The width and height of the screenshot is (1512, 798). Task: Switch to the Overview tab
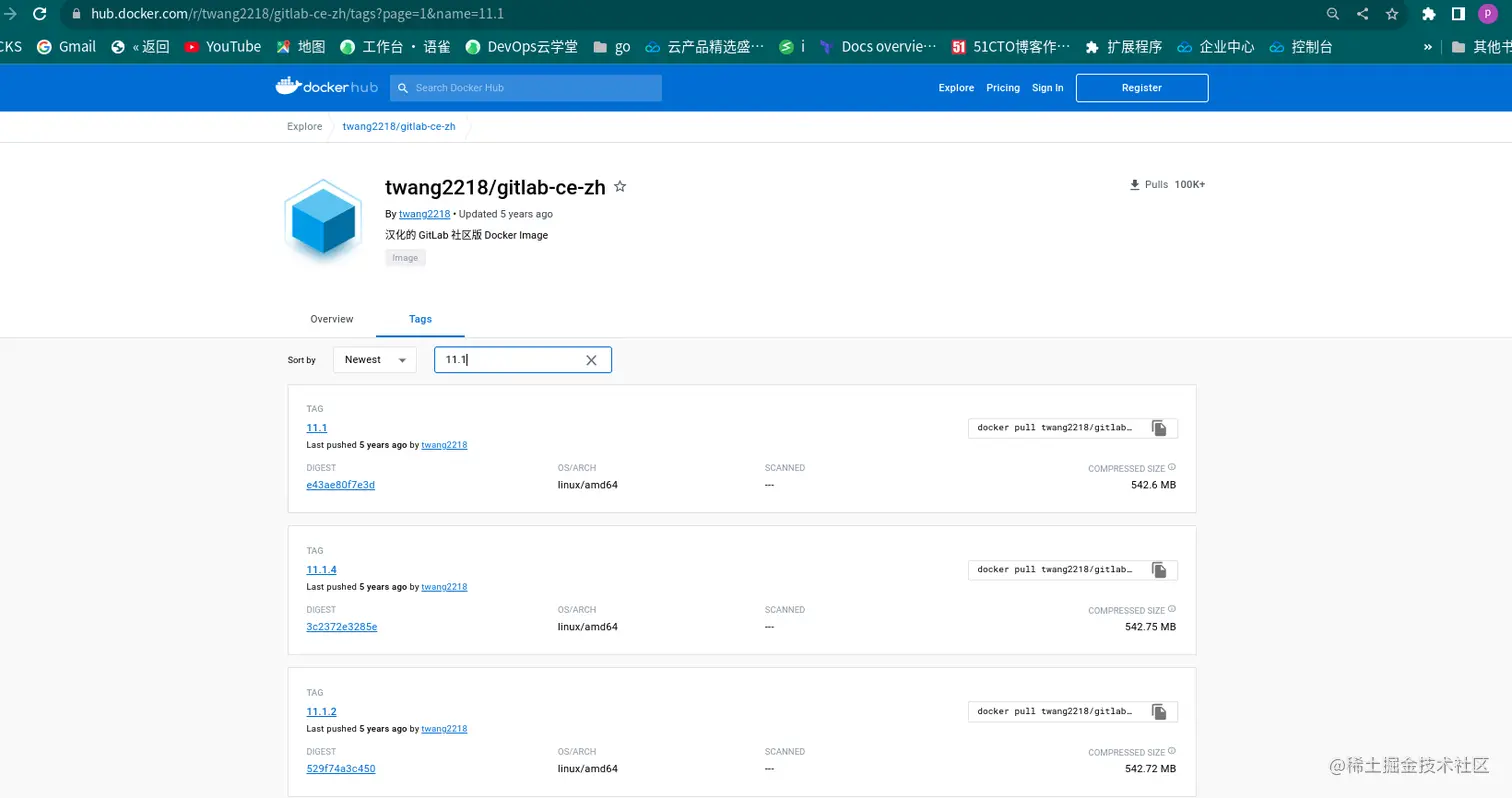point(331,319)
